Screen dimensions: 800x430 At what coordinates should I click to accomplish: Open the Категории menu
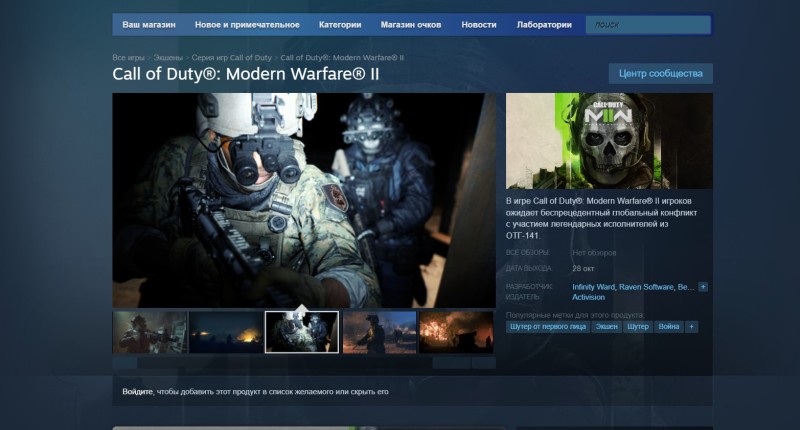[x=340, y=24]
